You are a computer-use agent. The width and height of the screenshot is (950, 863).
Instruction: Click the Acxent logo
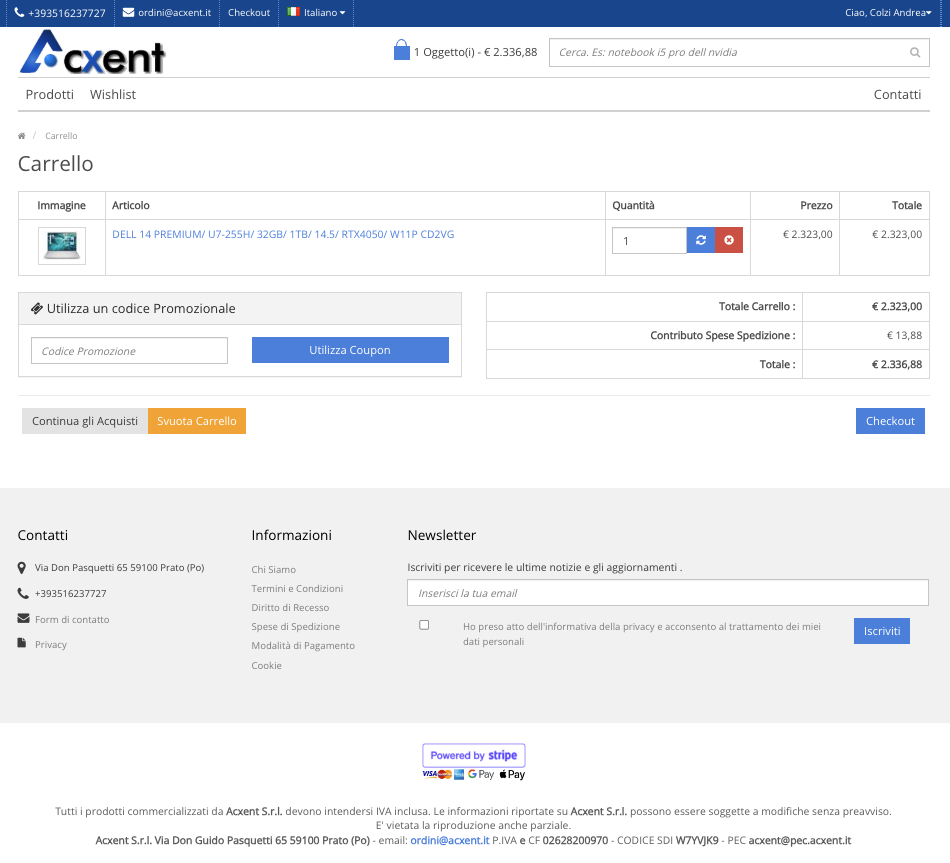92,52
